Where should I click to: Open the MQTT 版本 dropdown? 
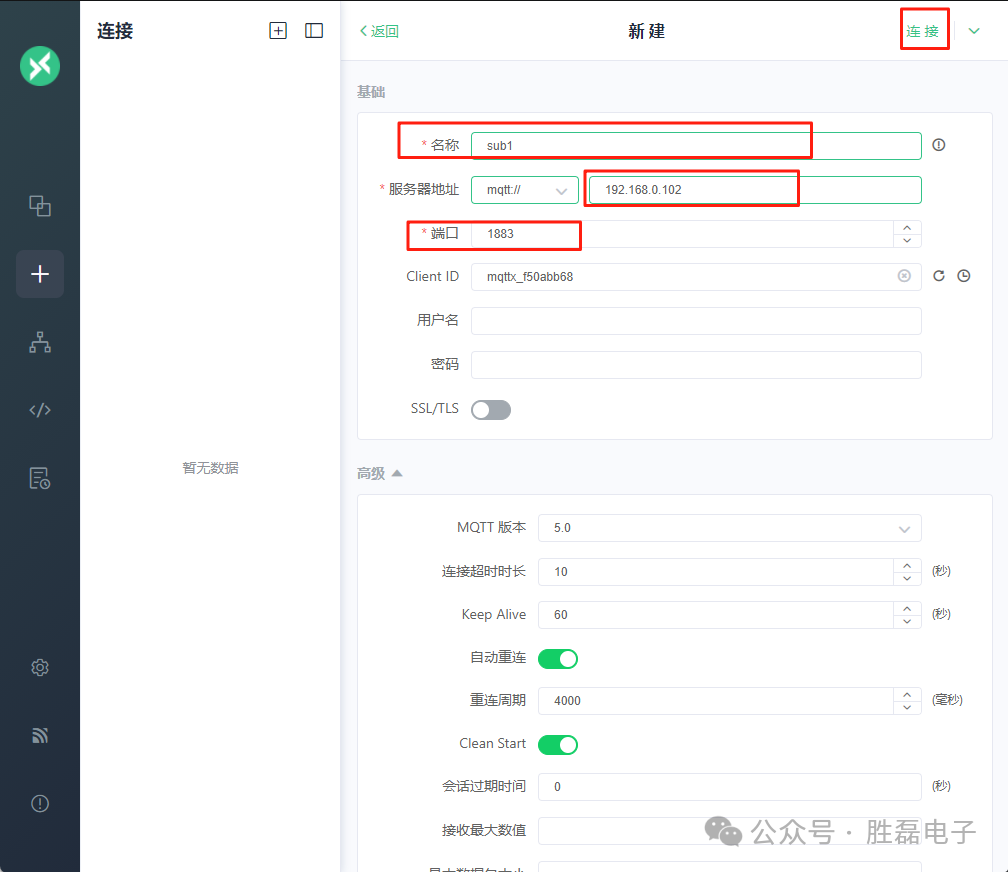click(730, 528)
